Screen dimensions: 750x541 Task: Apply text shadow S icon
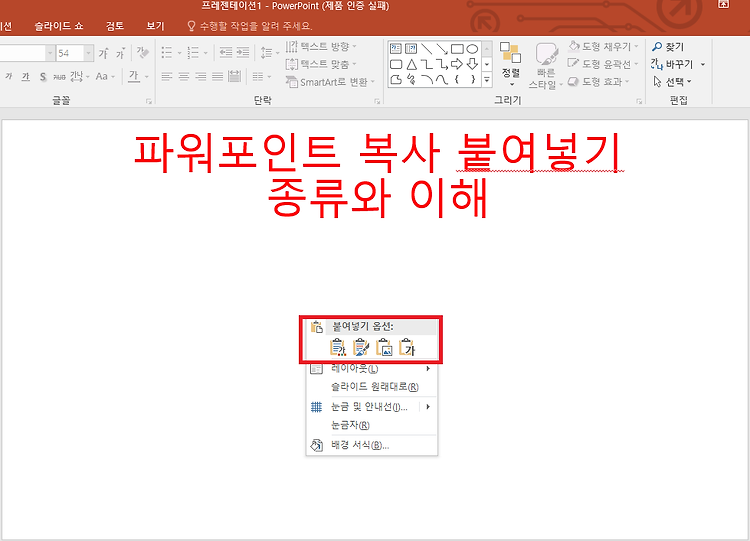coord(43,77)
